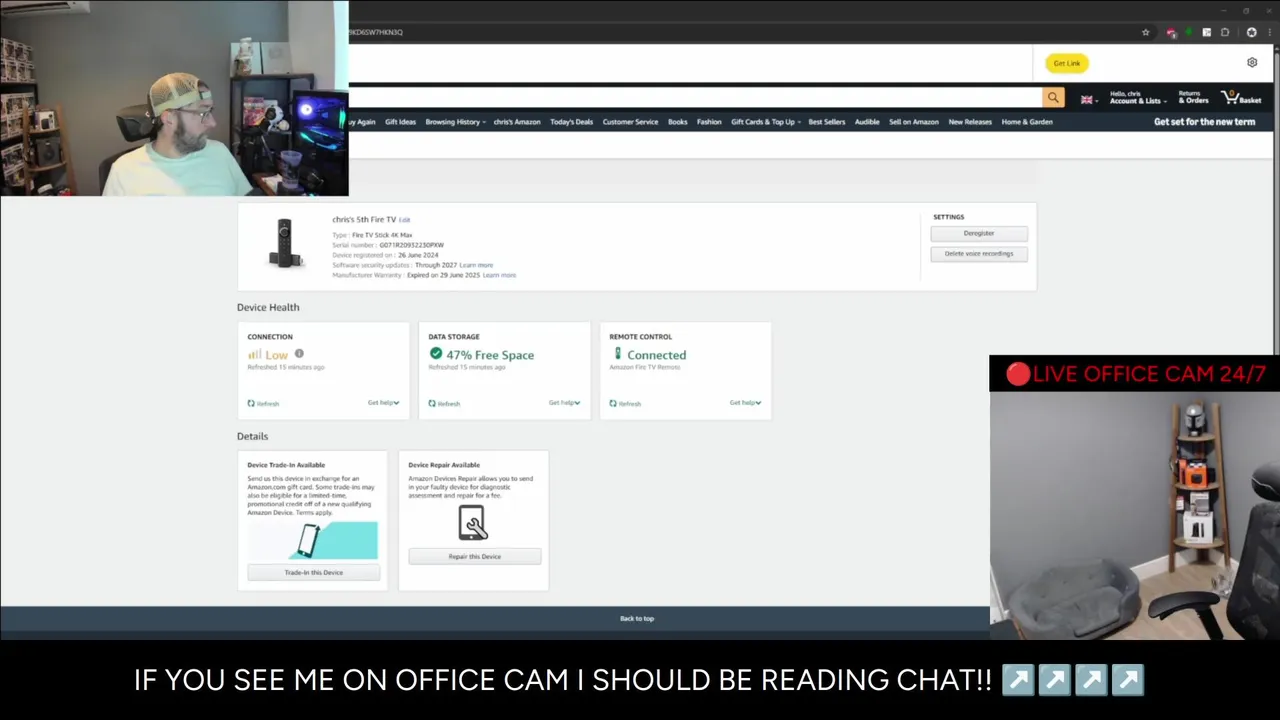Click the green extension icon in toolbar
1280x720 pixels.
pos(1189,32)
